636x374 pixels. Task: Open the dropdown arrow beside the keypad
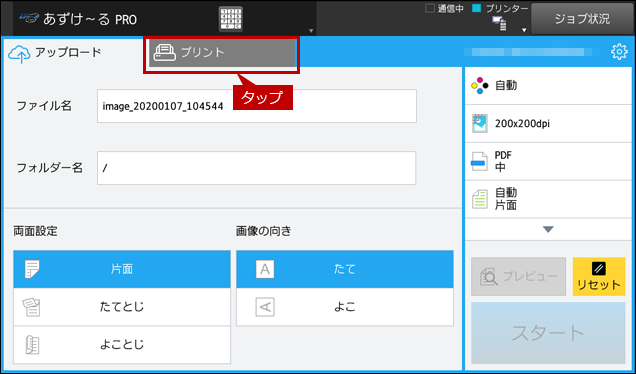point(311,31)
